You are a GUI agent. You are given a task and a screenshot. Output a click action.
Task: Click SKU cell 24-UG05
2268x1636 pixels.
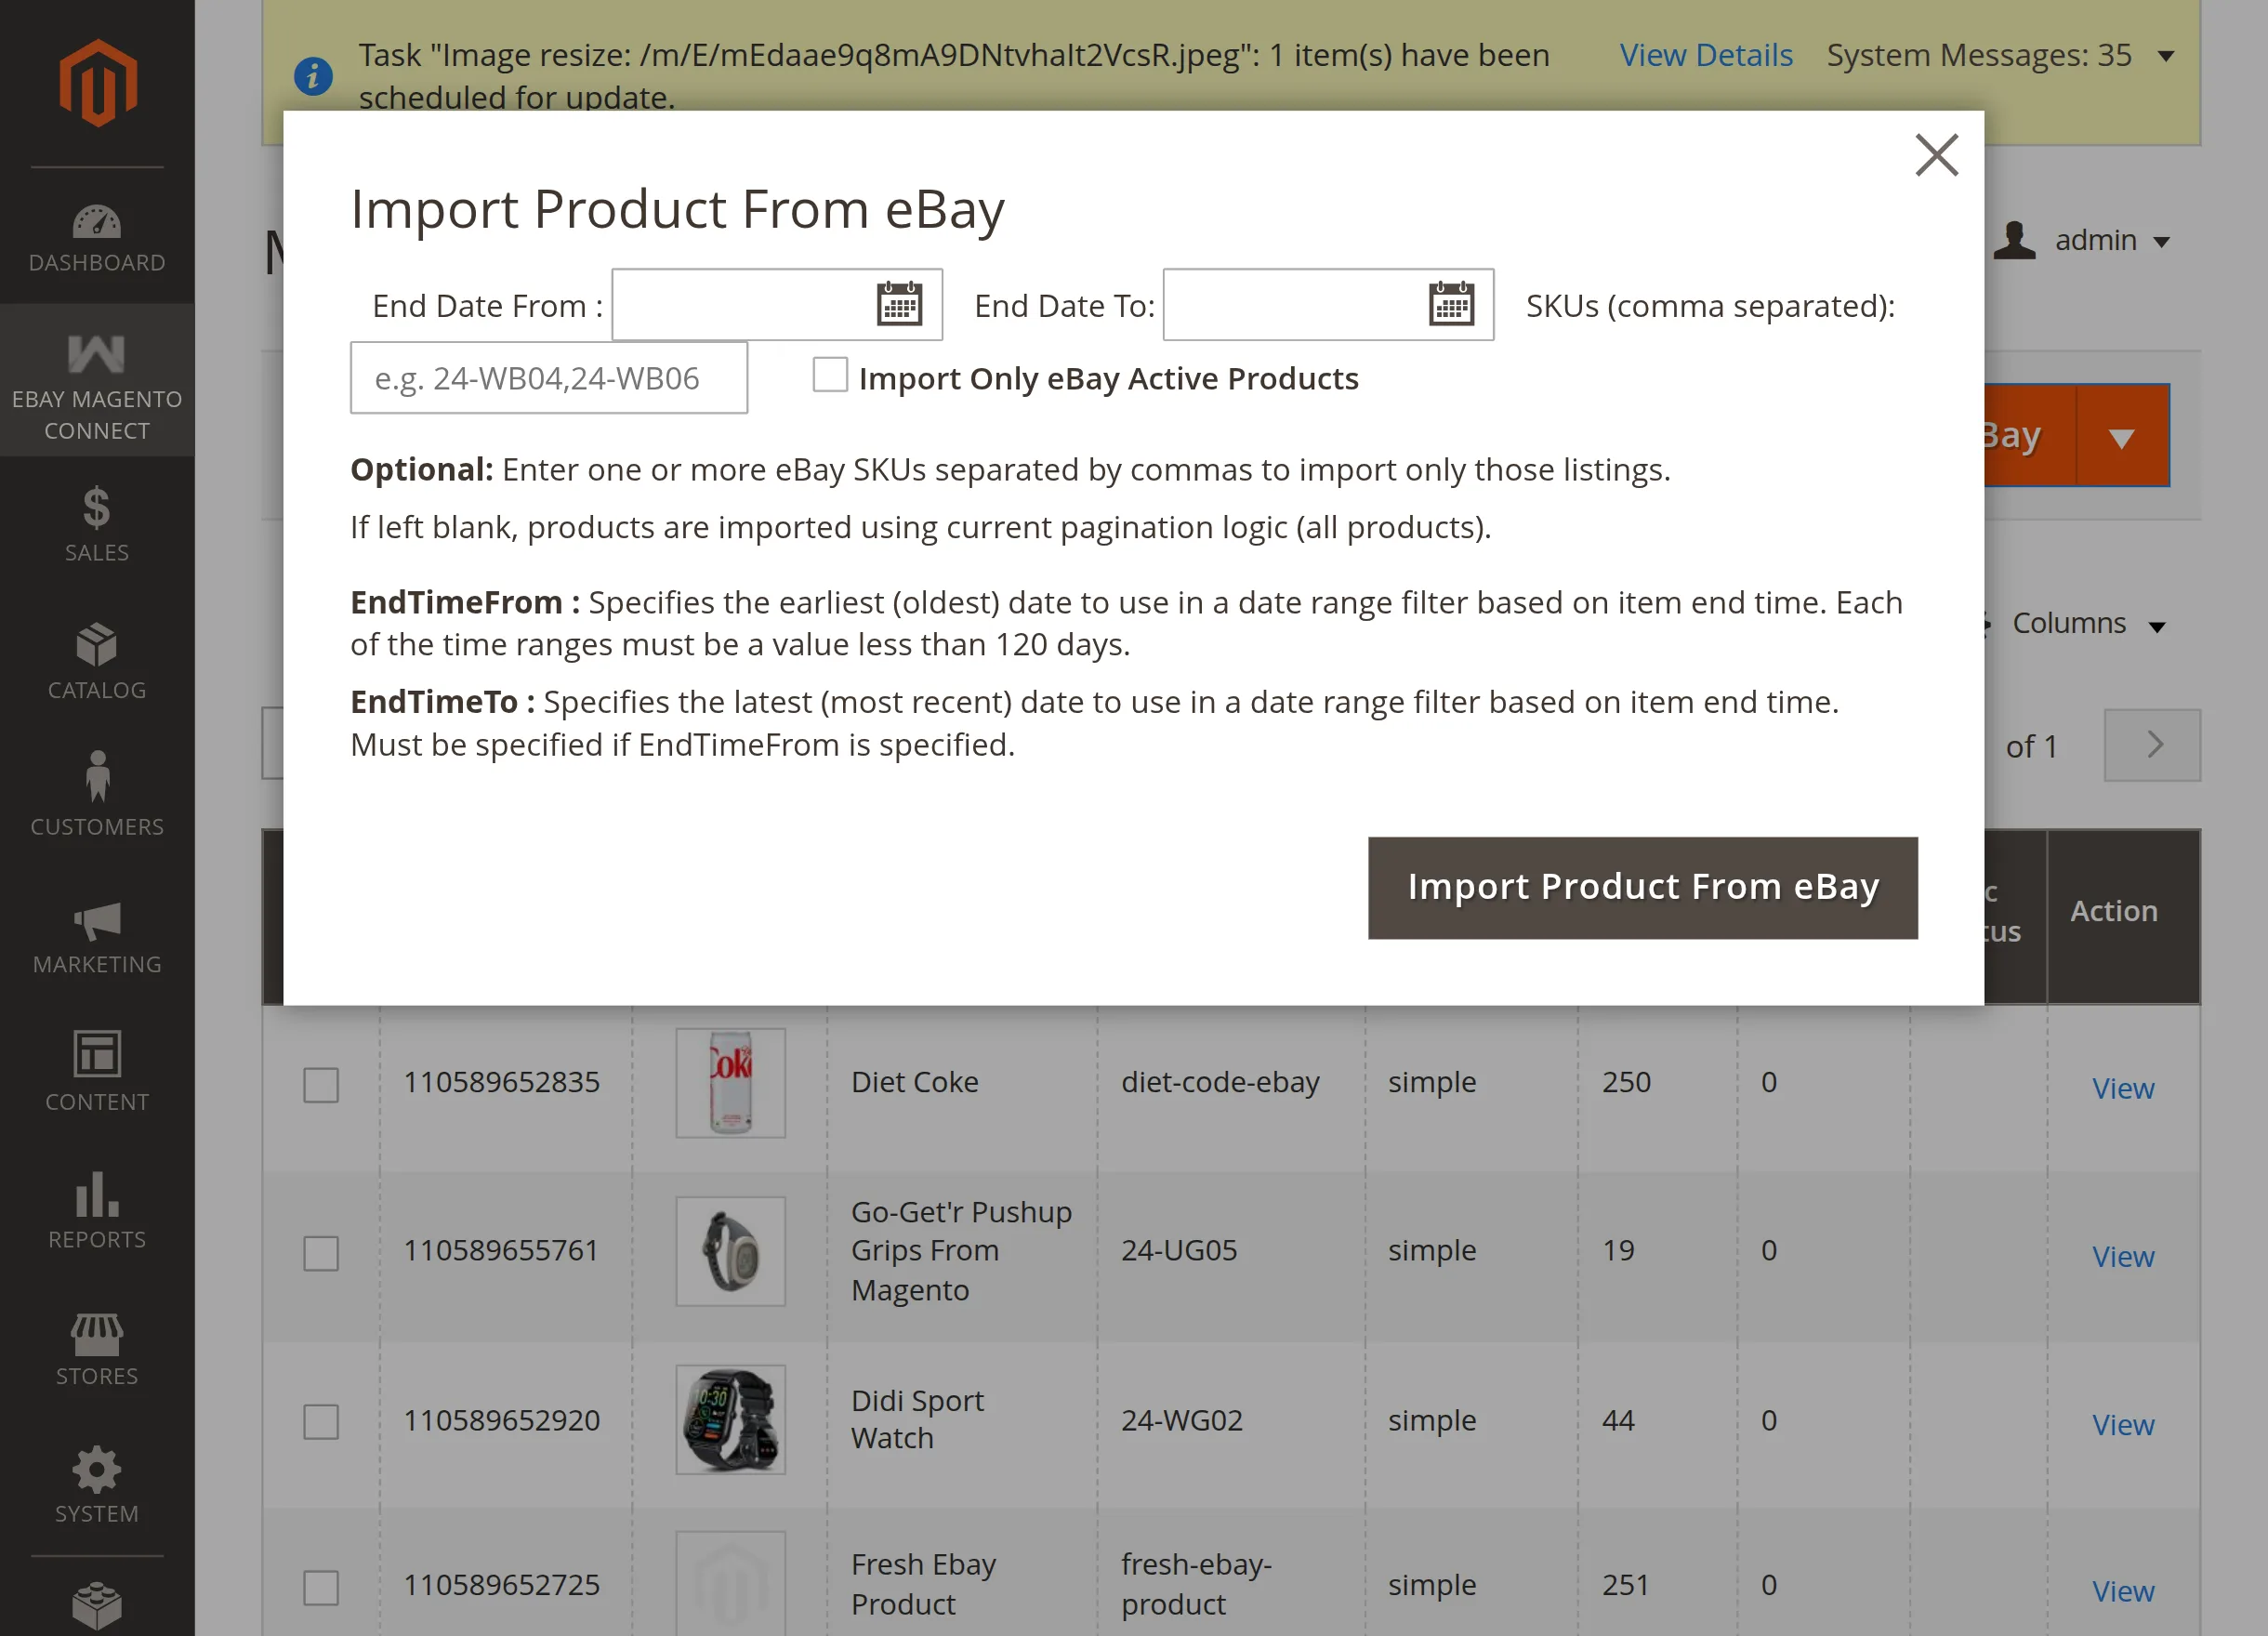[1179, 1250]
